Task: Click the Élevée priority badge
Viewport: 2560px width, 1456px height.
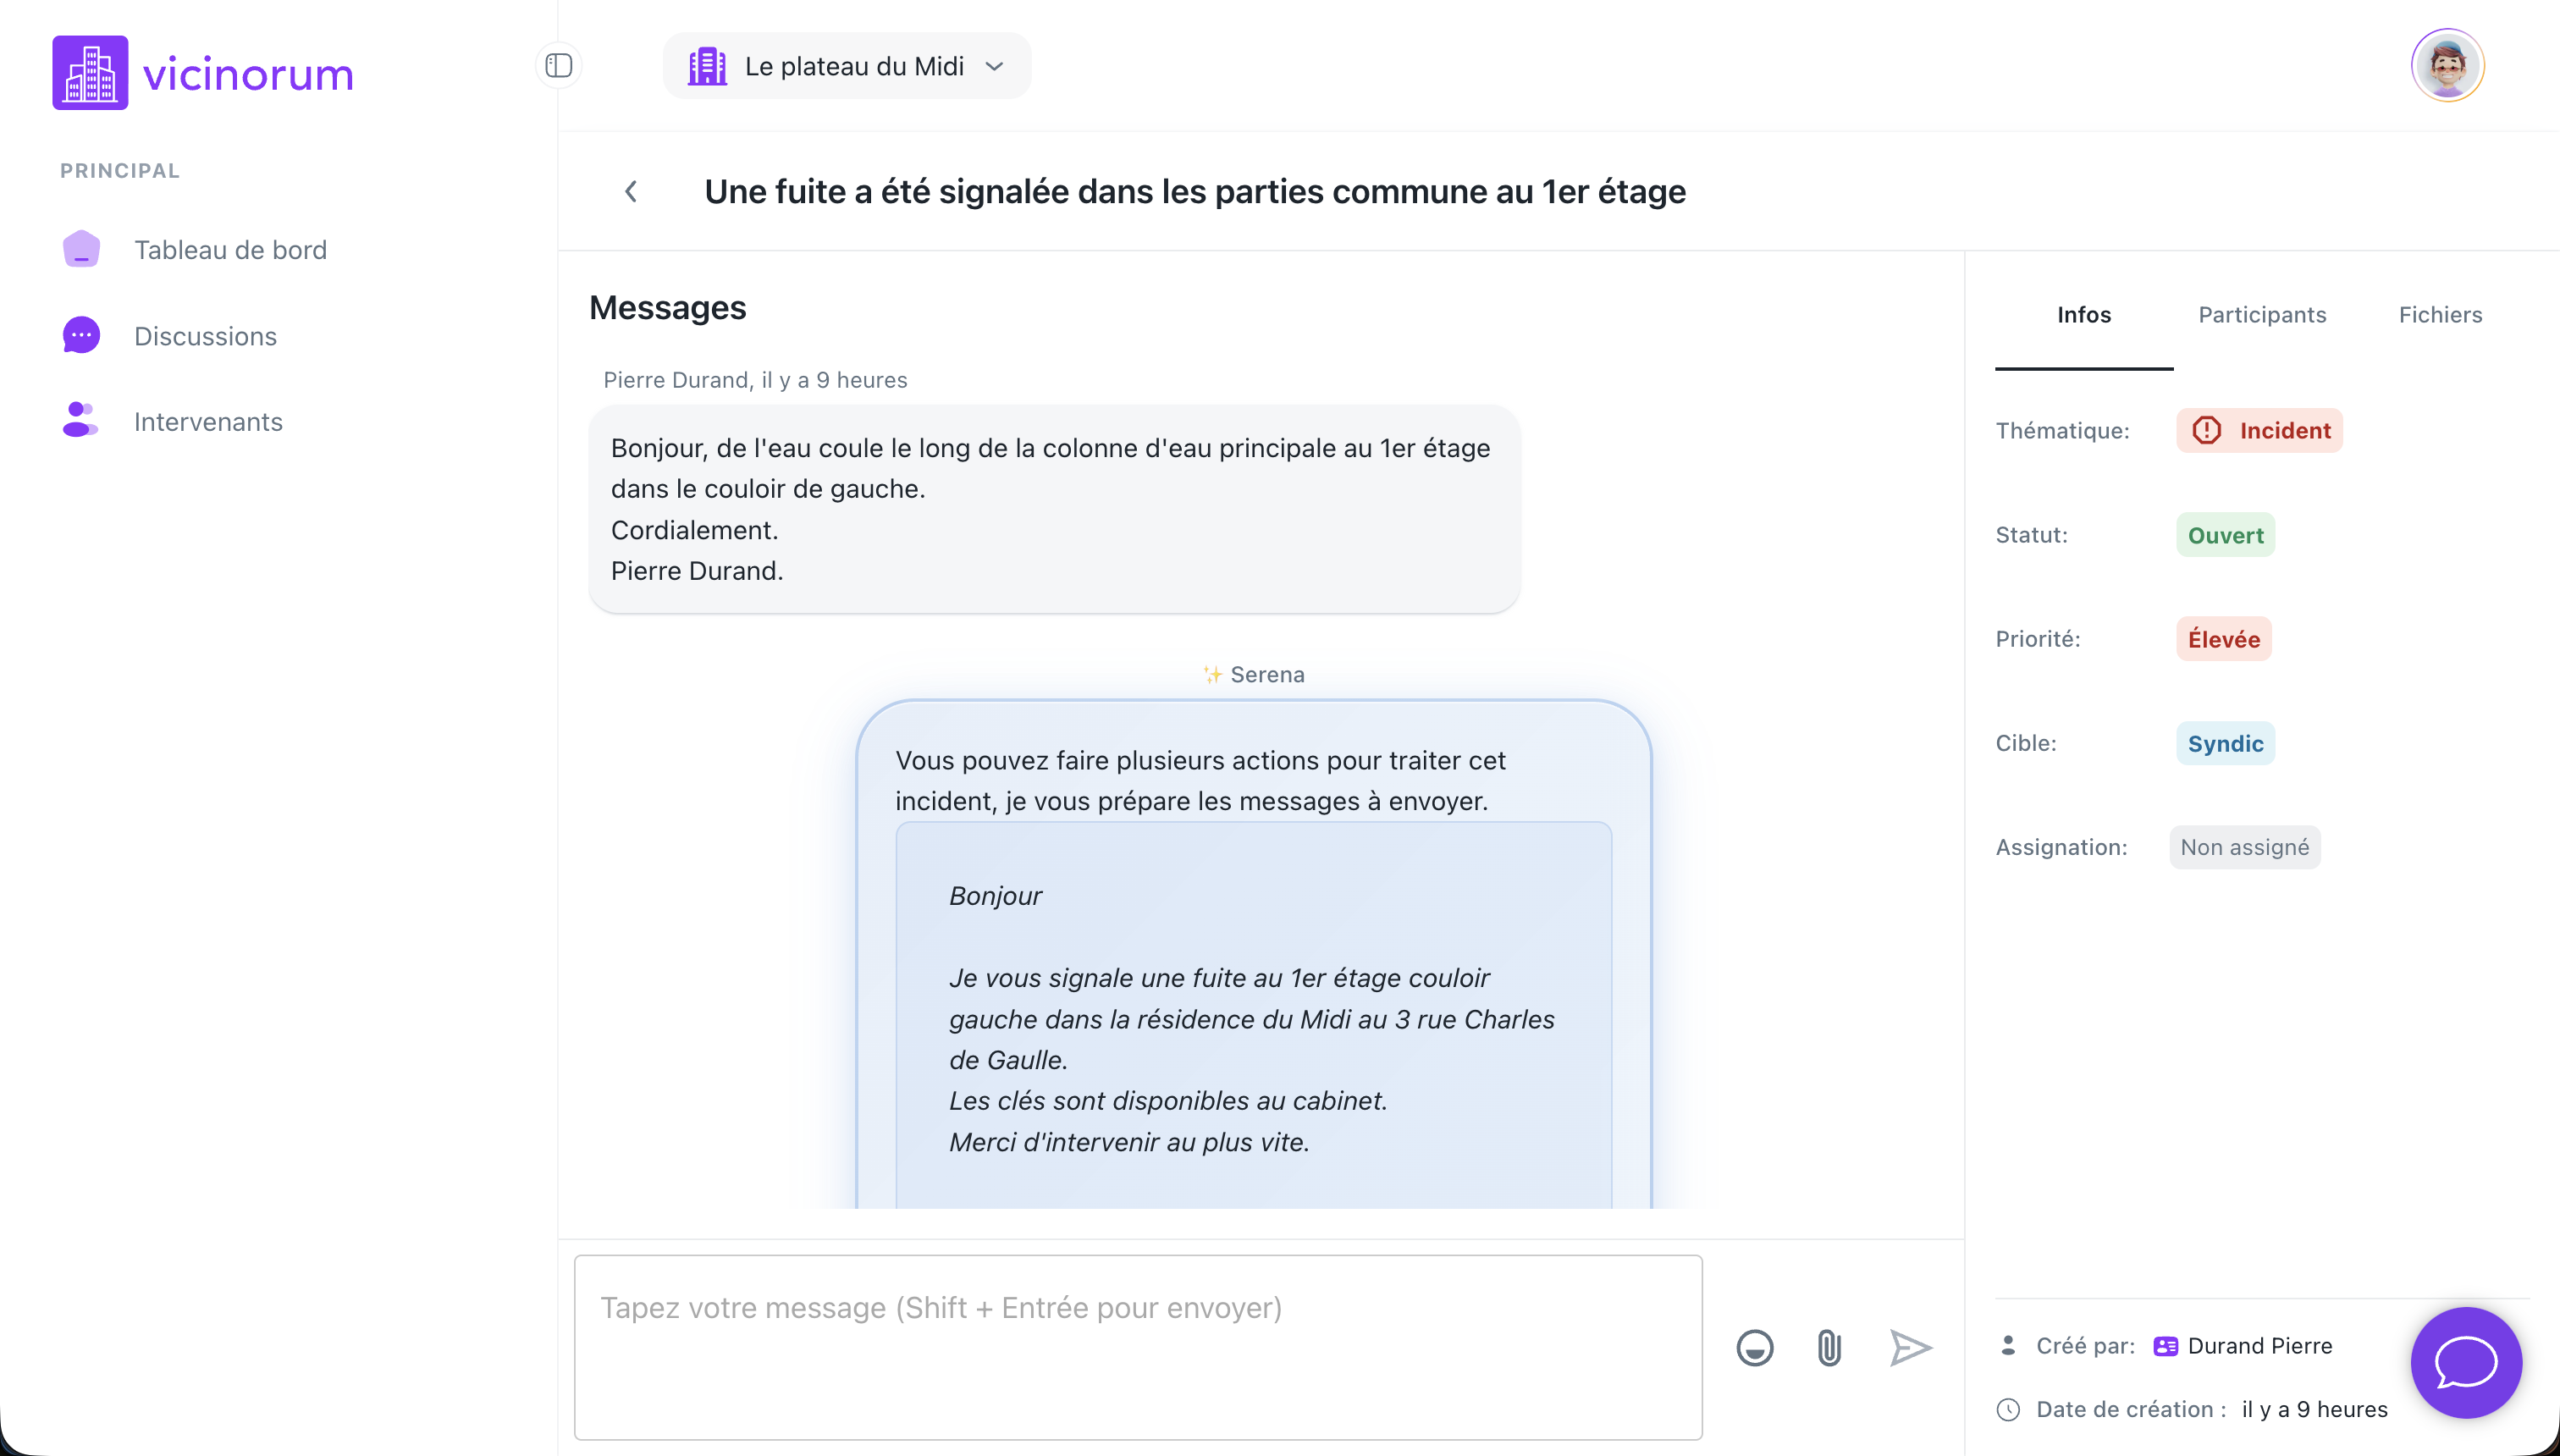Action: coord(2221,638)
